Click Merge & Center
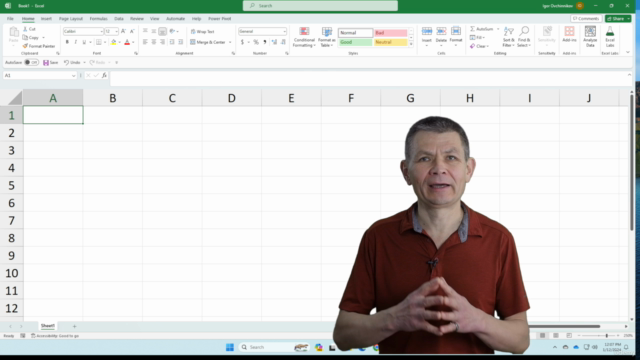The width and height of the screenshot is (640, 360). point(208,42)
